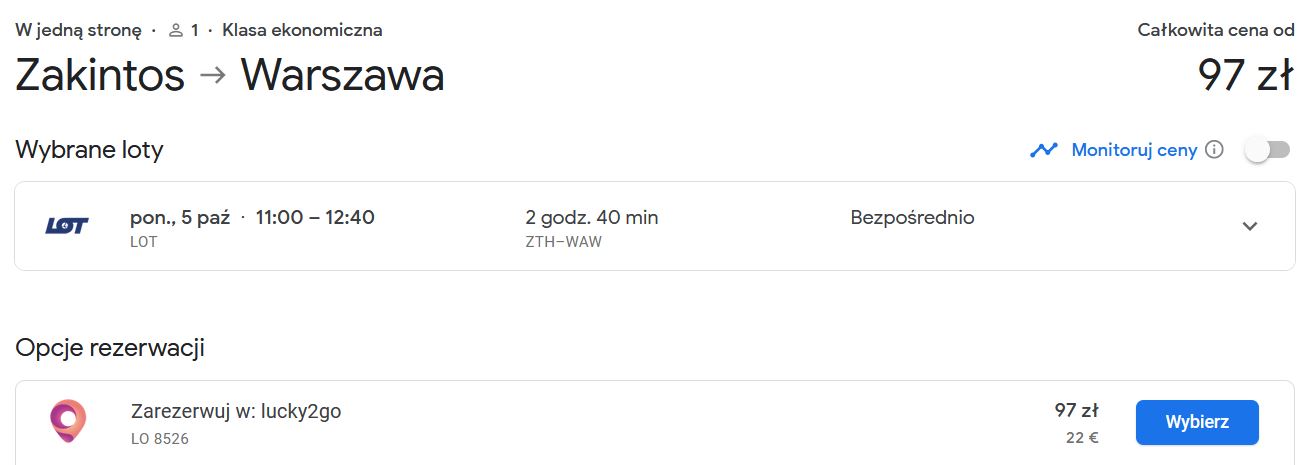This screenshot has height=465, width=1309.
Task: Click the ZTH–WAW route code
Action: coord(563,242)
